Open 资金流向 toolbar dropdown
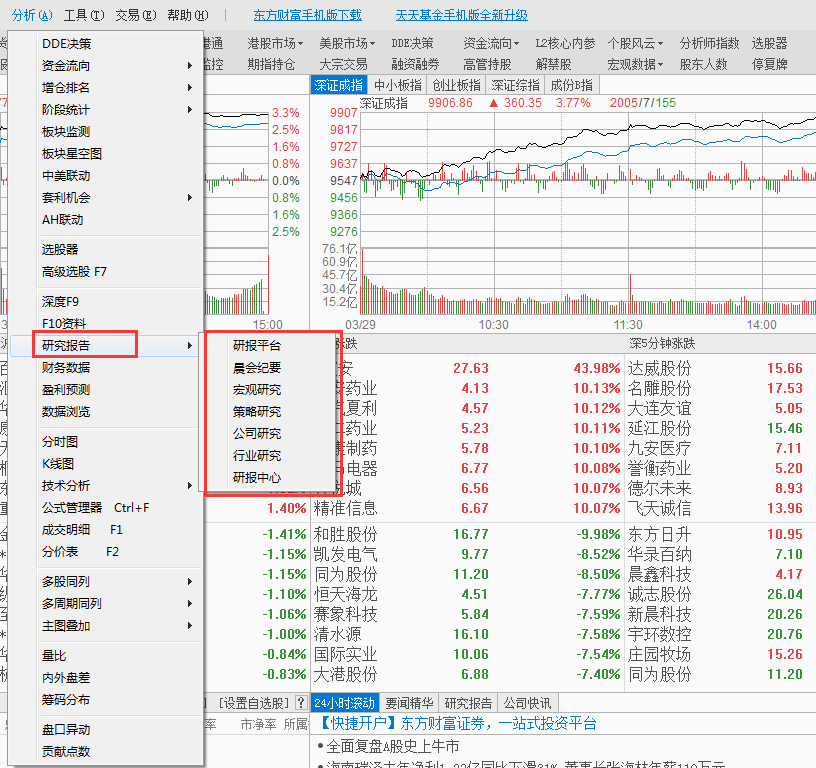Viewport: 816px width, 768px height. tap(491, 43)
